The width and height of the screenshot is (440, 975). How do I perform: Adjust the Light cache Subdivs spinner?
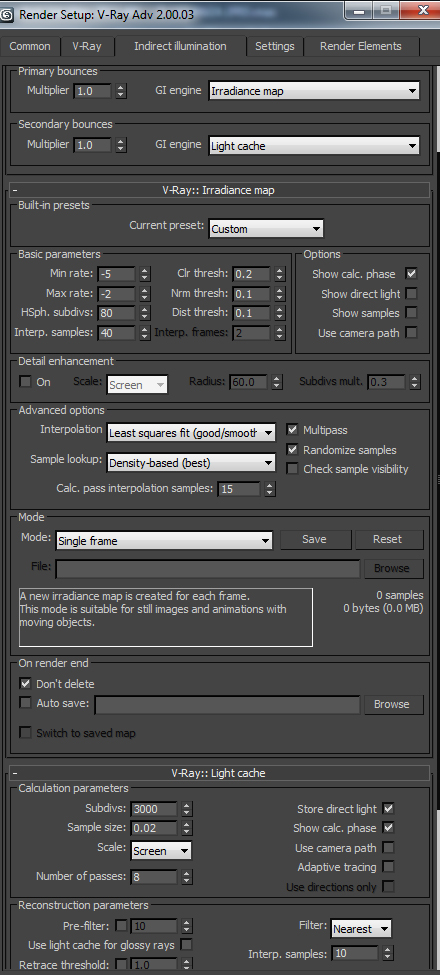pyautogui.click(x=187, y=809)
